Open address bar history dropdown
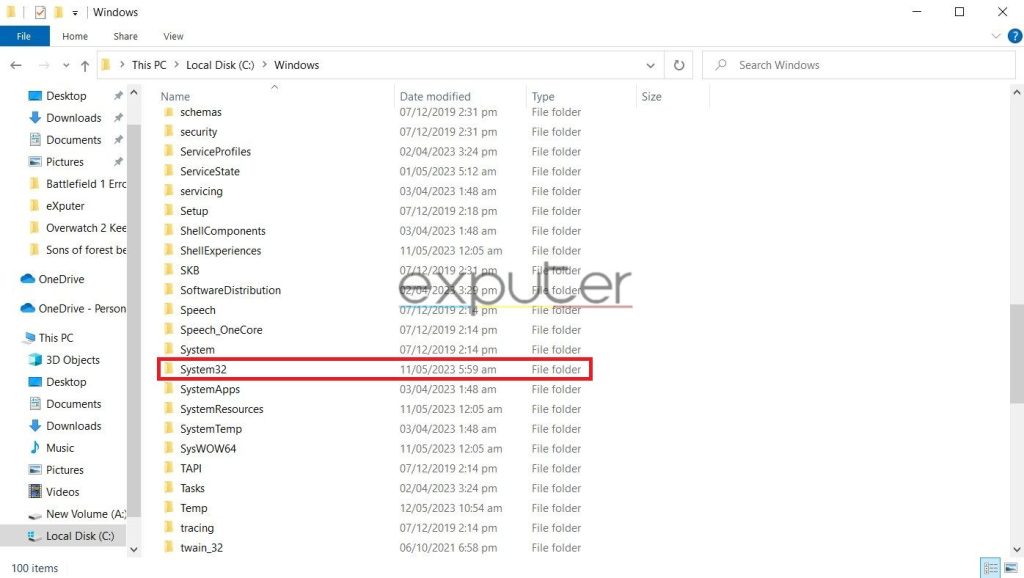1024x578 pixels. click(x=651, y=65)
